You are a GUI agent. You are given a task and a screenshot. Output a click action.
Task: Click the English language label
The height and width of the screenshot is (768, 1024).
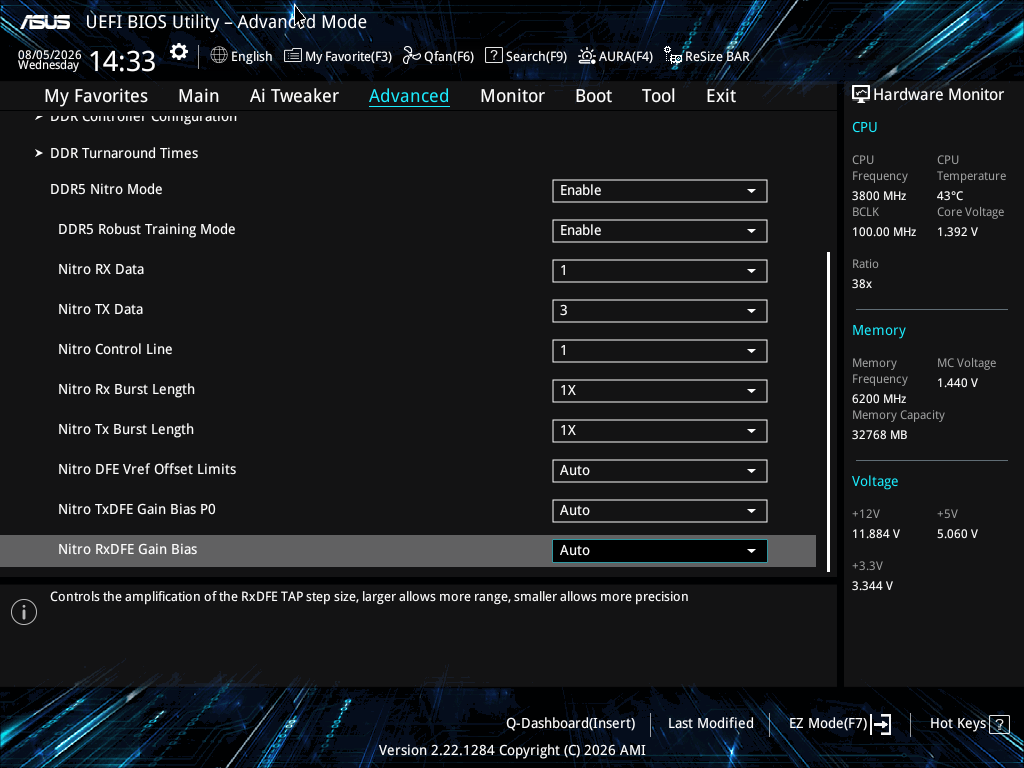(x=251, y=56)
